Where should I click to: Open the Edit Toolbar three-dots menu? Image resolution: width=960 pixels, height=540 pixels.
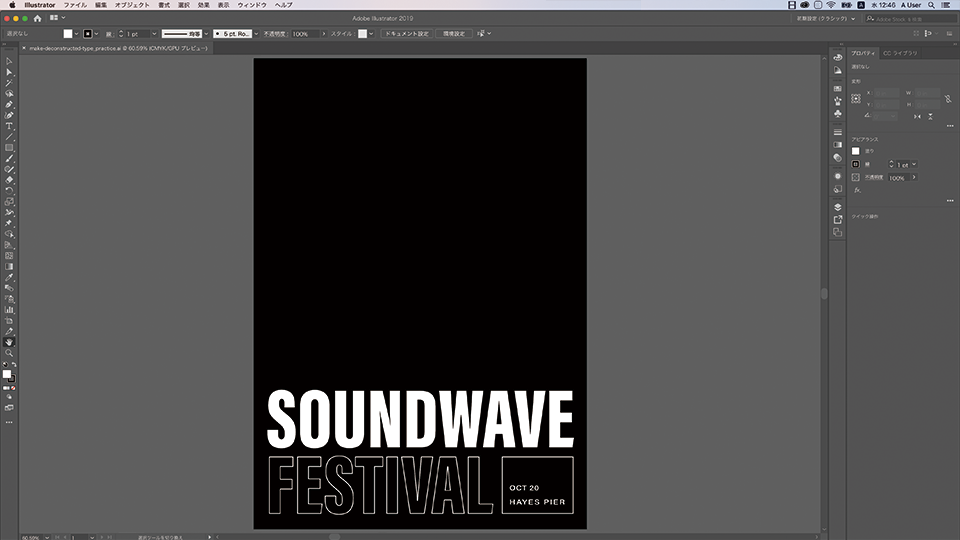click(9, 422)
